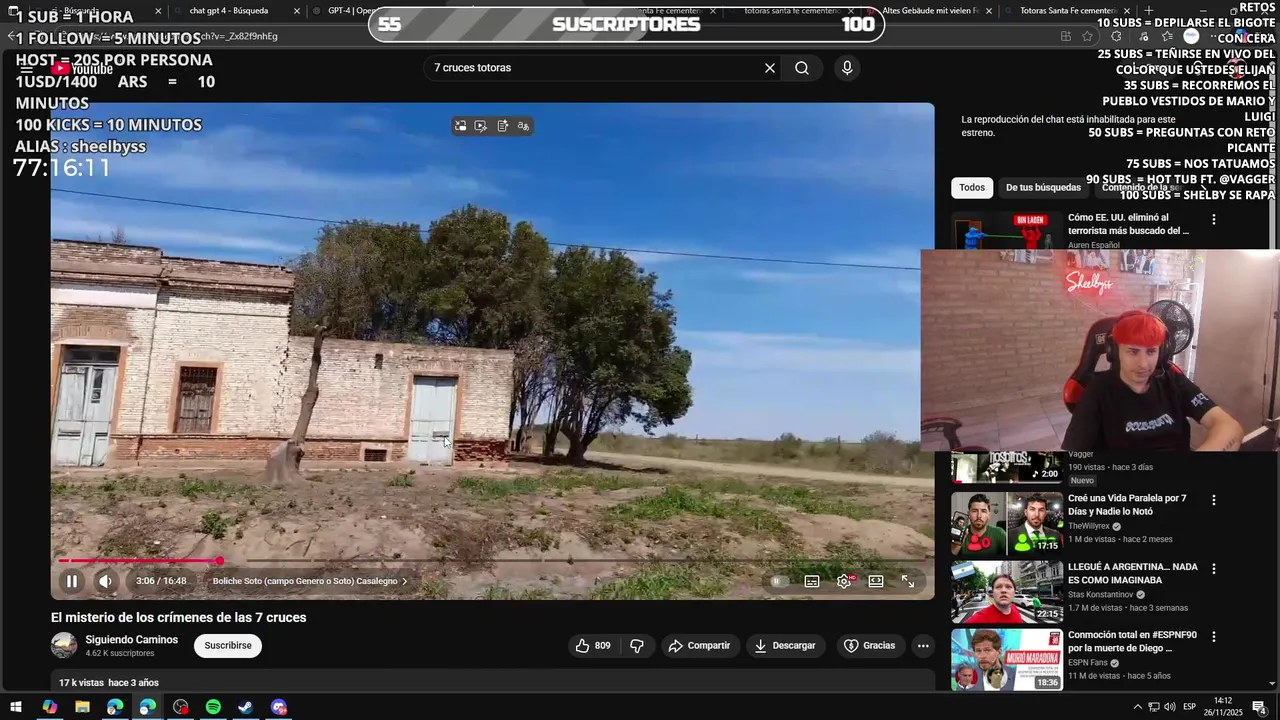The height and width of the screenshot is (720, 1280).
Task: Select the 'Todos' filter chip
Action: 972,188
